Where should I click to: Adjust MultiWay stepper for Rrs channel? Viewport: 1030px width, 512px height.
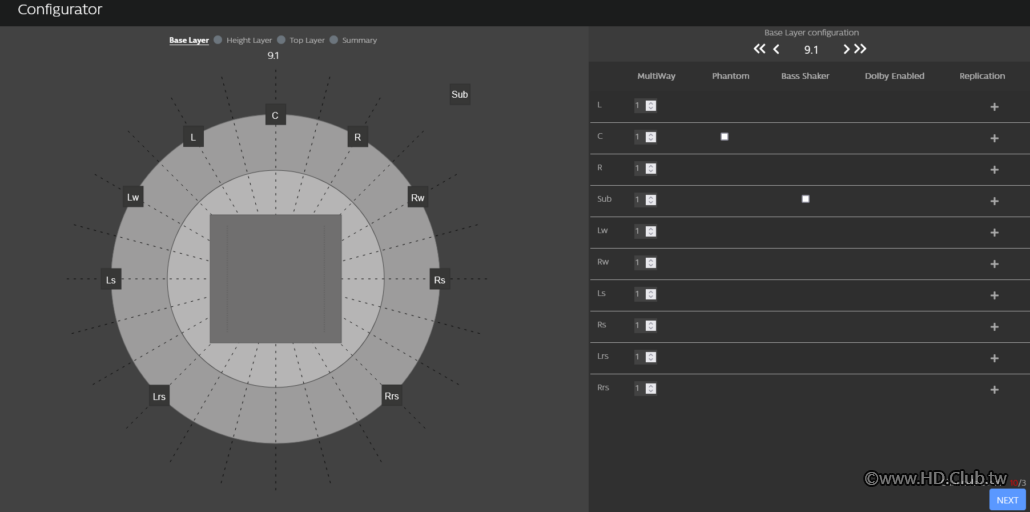coord(650,388)
